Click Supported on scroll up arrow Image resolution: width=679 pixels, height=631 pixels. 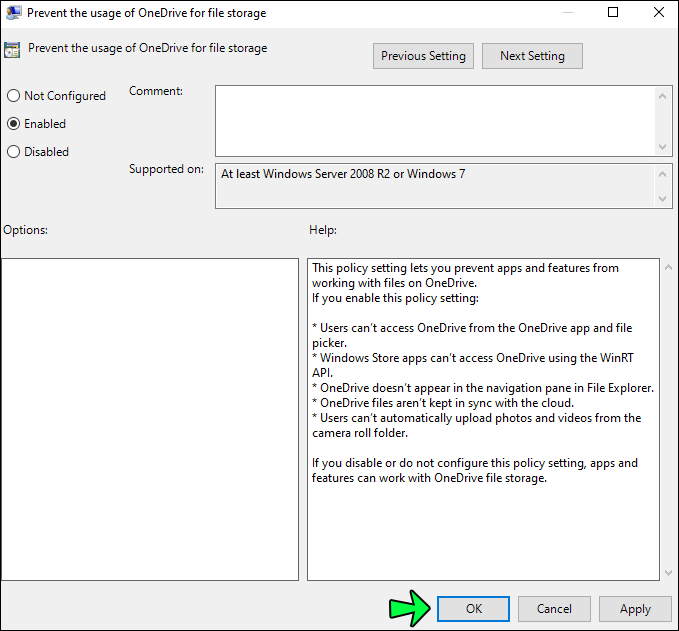[663, 174]
